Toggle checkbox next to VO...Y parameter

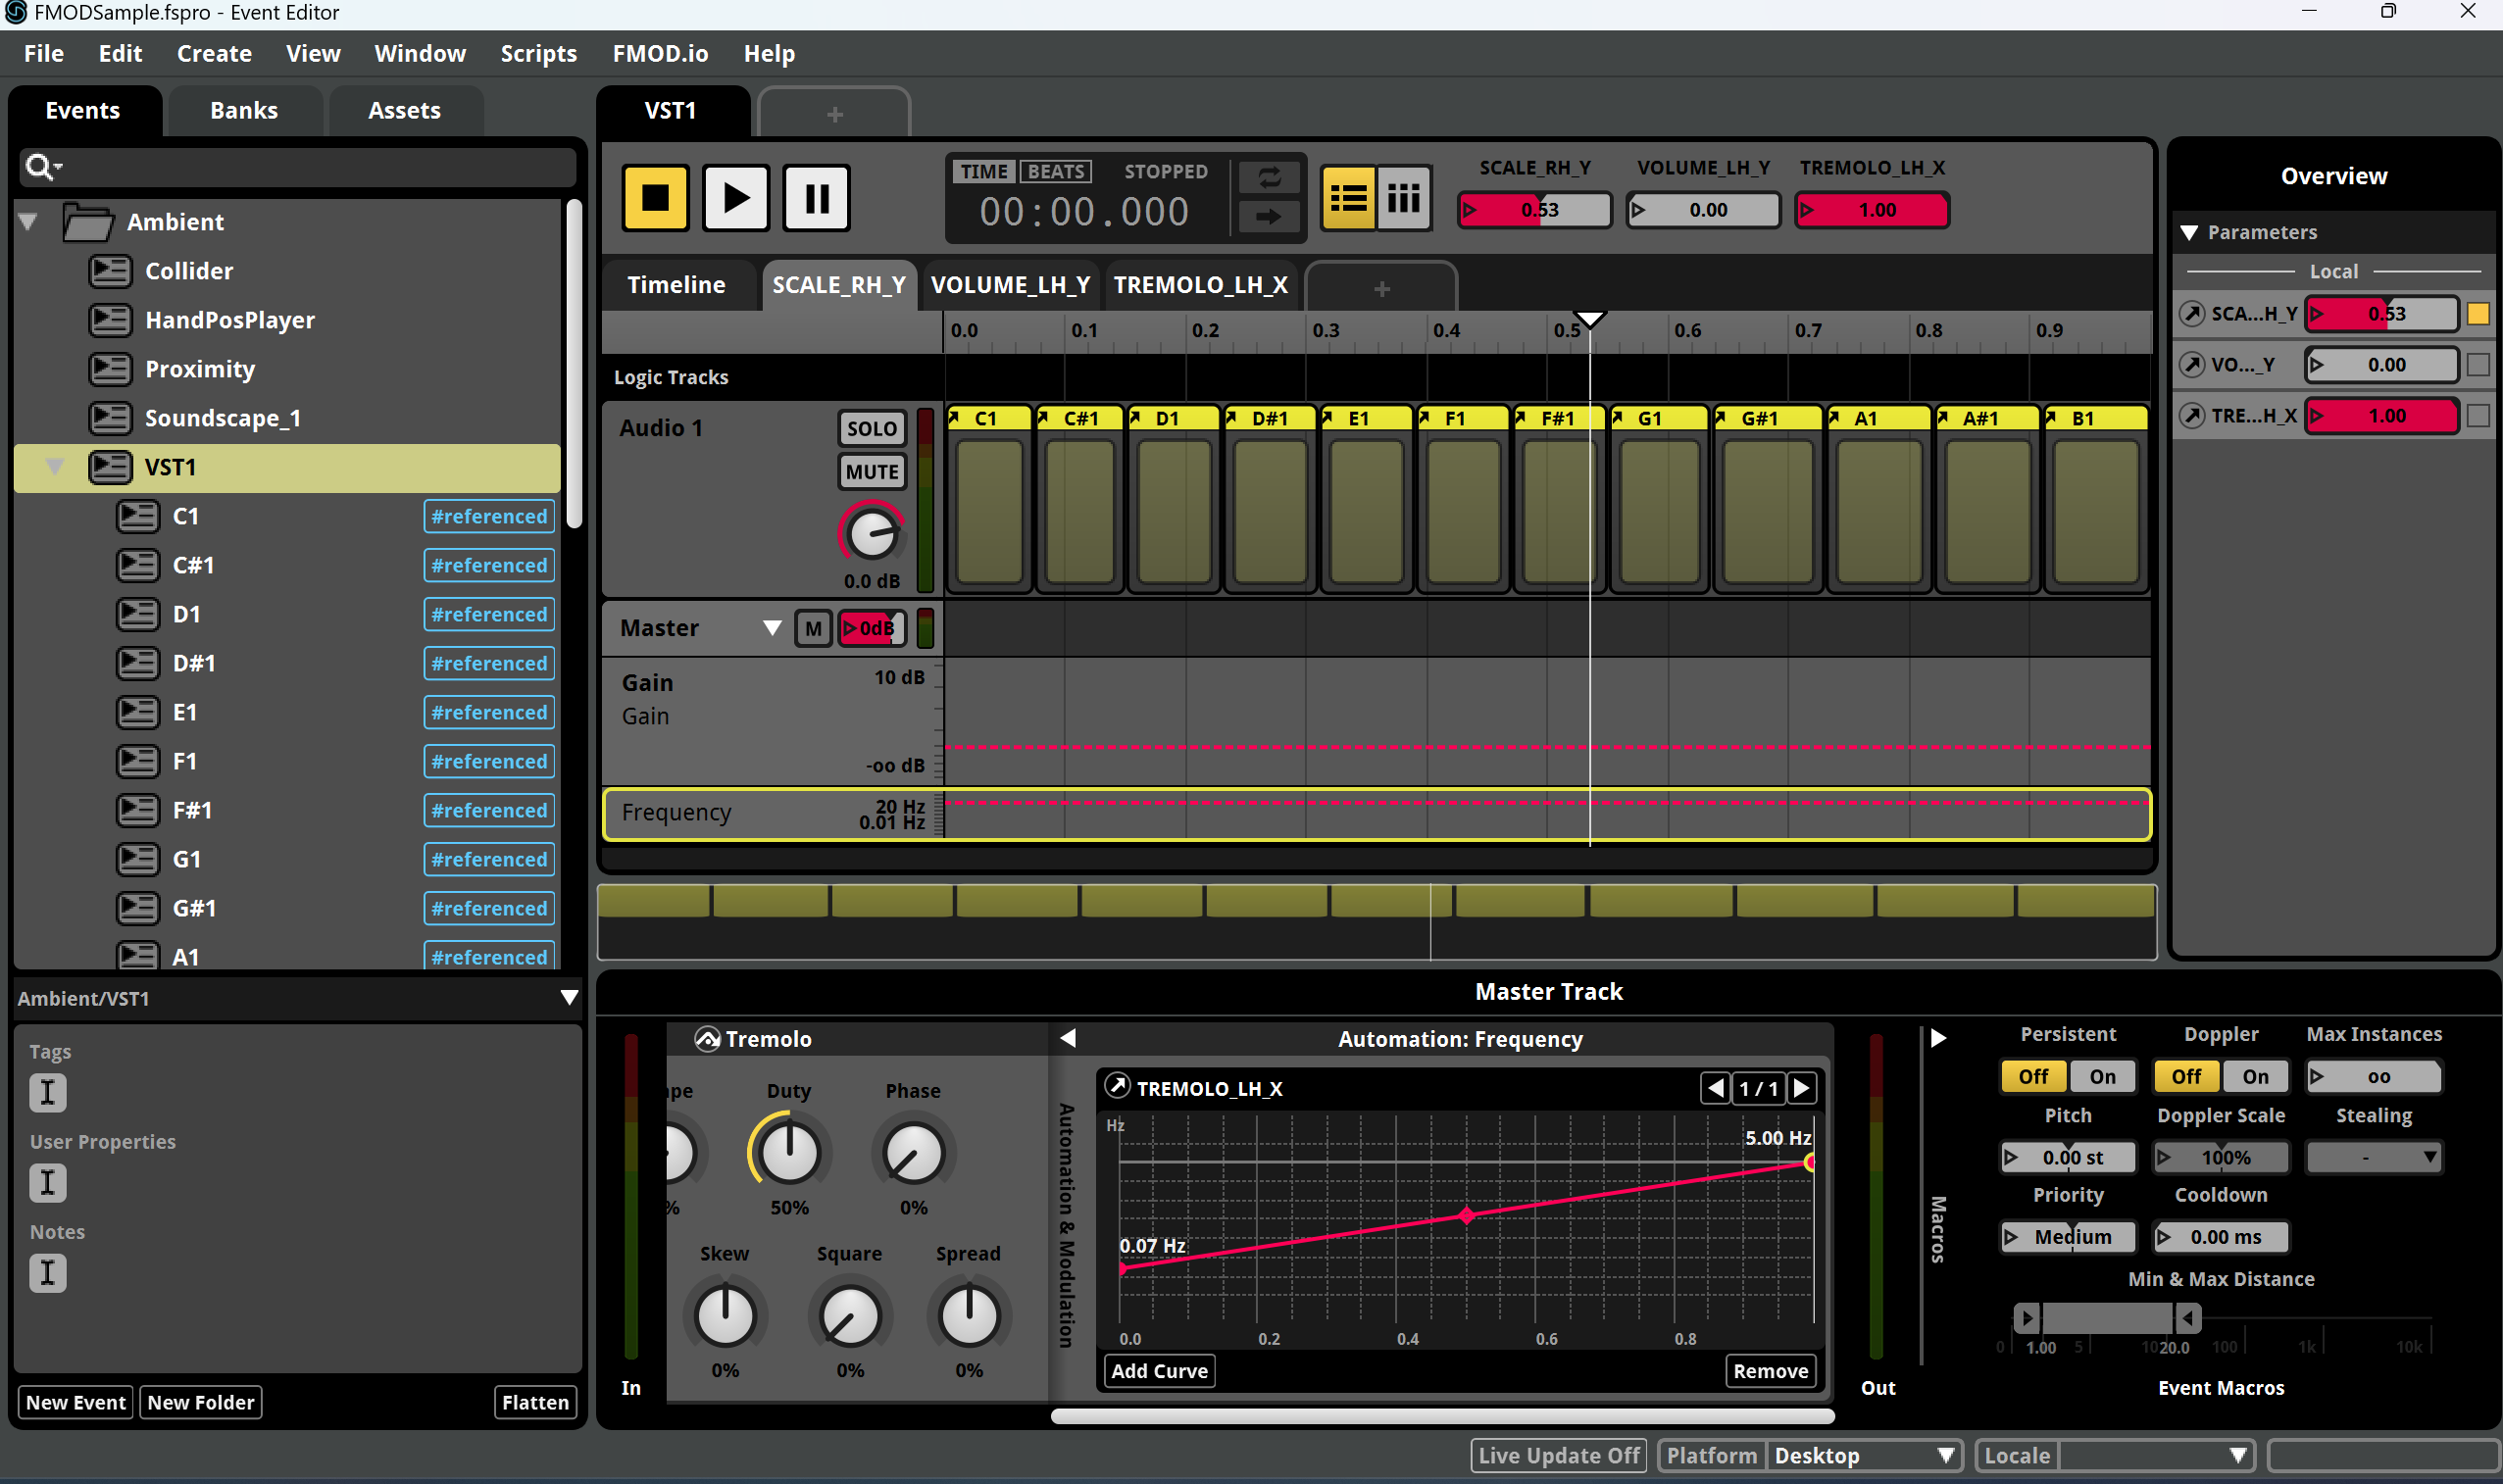(2478, 365)
